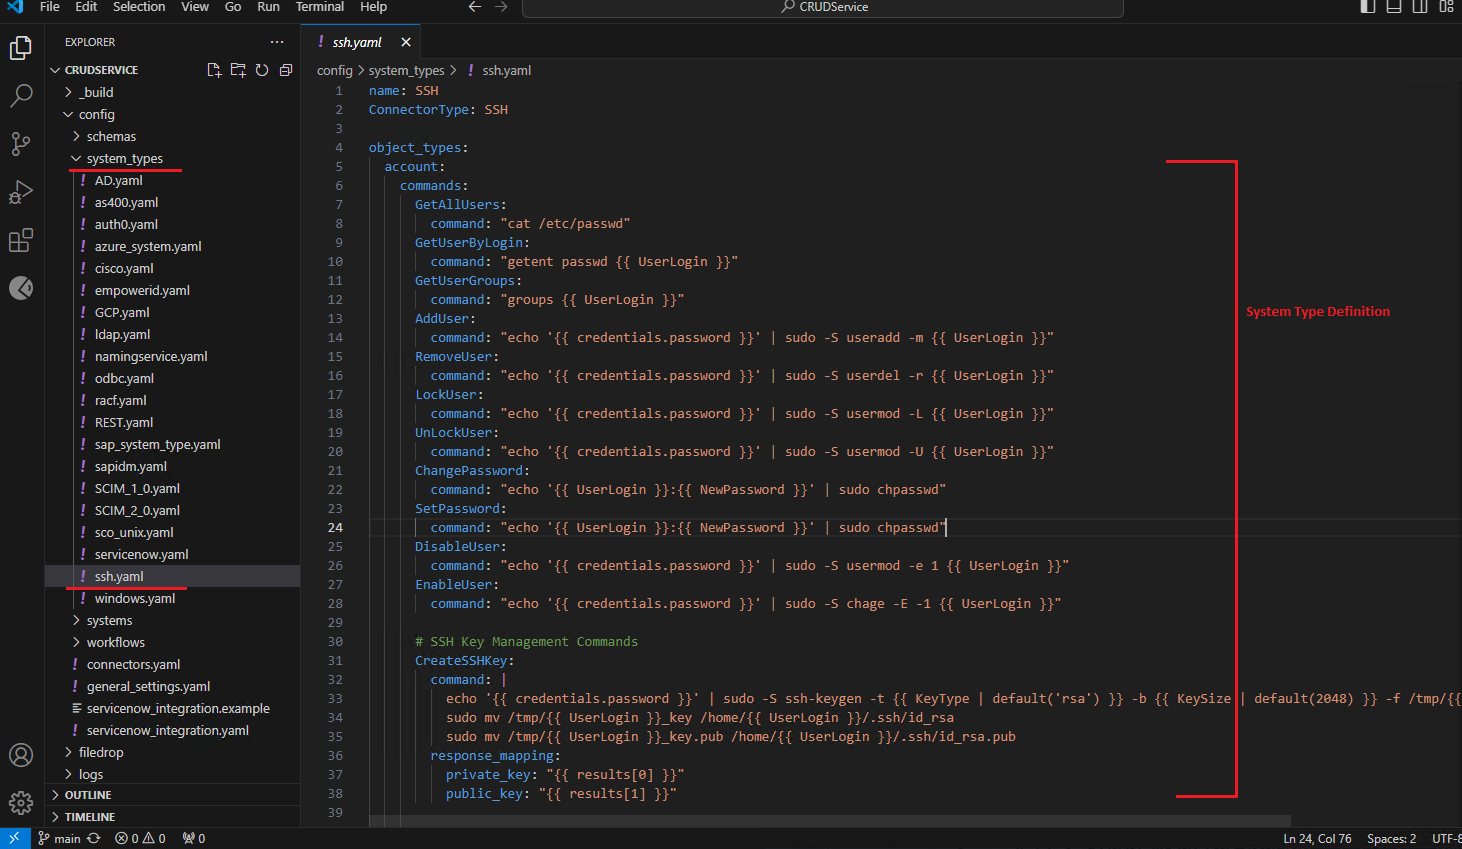Click the horizontal scrollbar in editor
This screenshot has height=849, width=1462.
(830, 821)
